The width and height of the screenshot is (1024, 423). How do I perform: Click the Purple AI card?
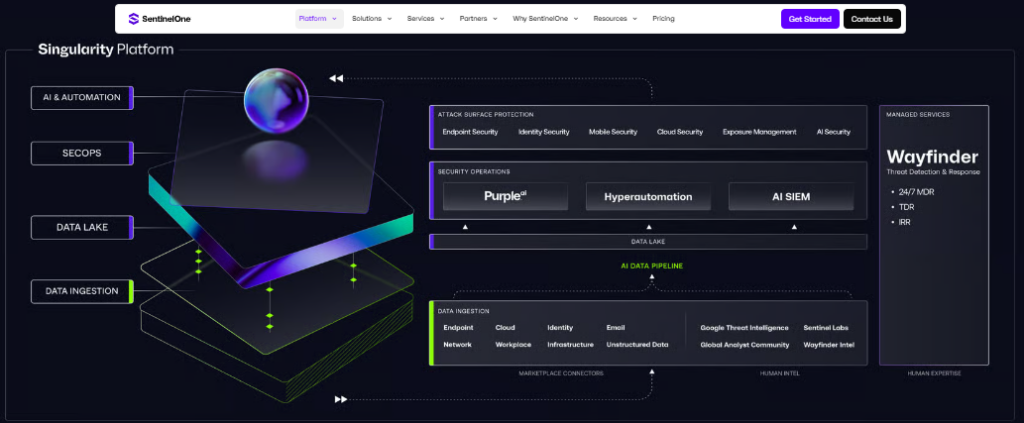click(505, 196)
